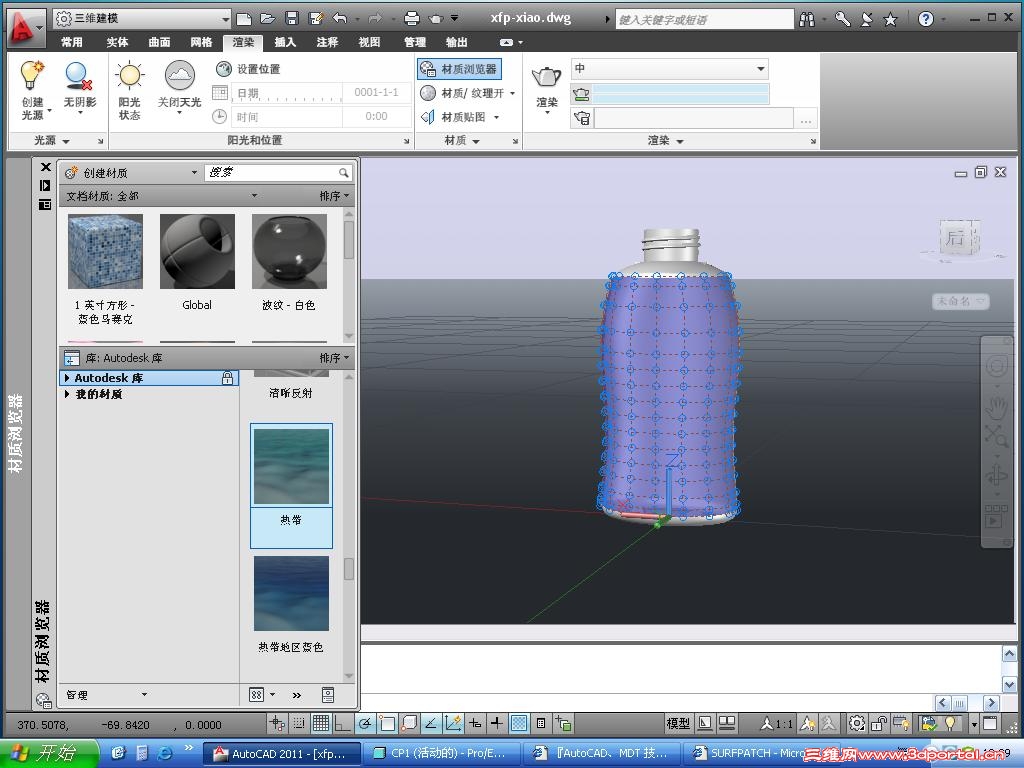Select the 热带地区蓝色 material swatch
The width and height of the screenshot is (1024, 768).
pos(291,594)
